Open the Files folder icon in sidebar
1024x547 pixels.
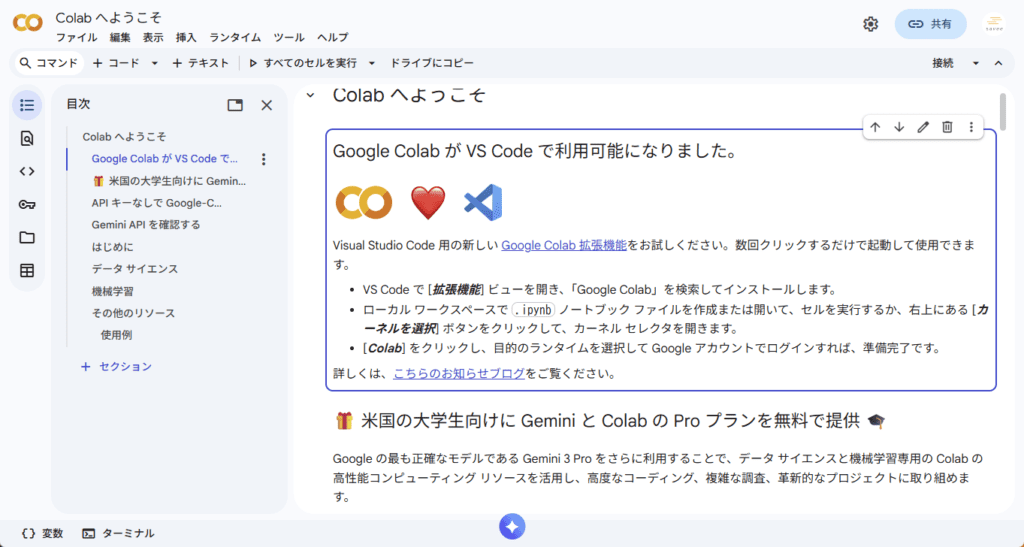(27, 237)
